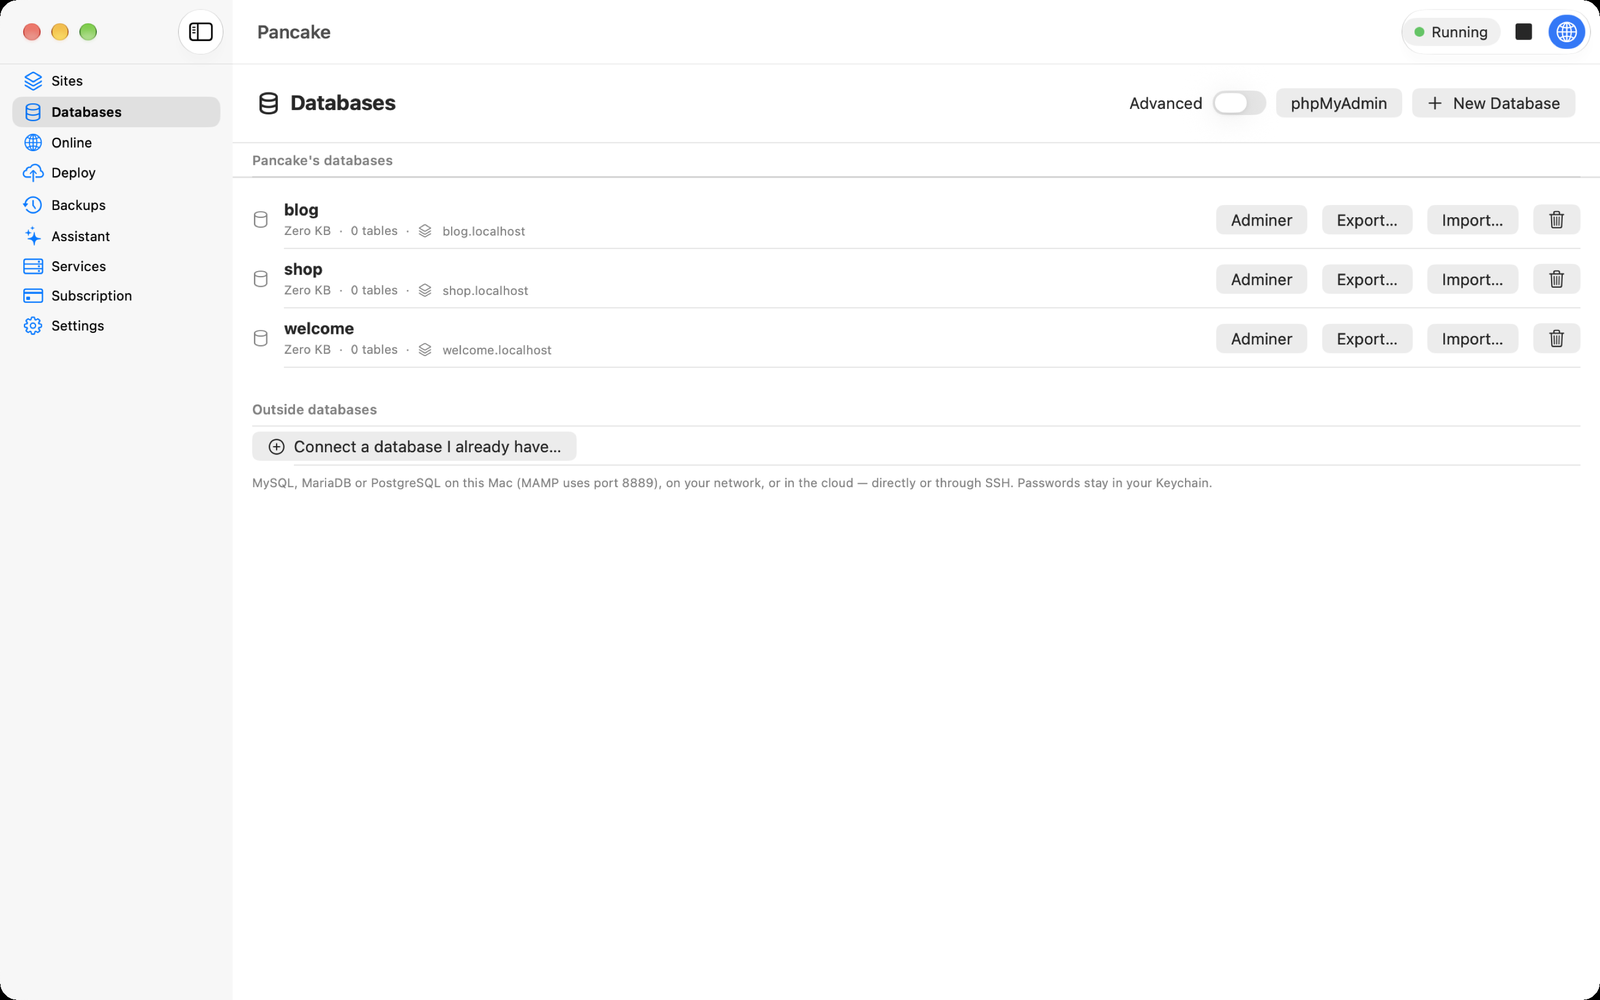
Task: Open the blog.localhost site link
Action: [484, 231]
